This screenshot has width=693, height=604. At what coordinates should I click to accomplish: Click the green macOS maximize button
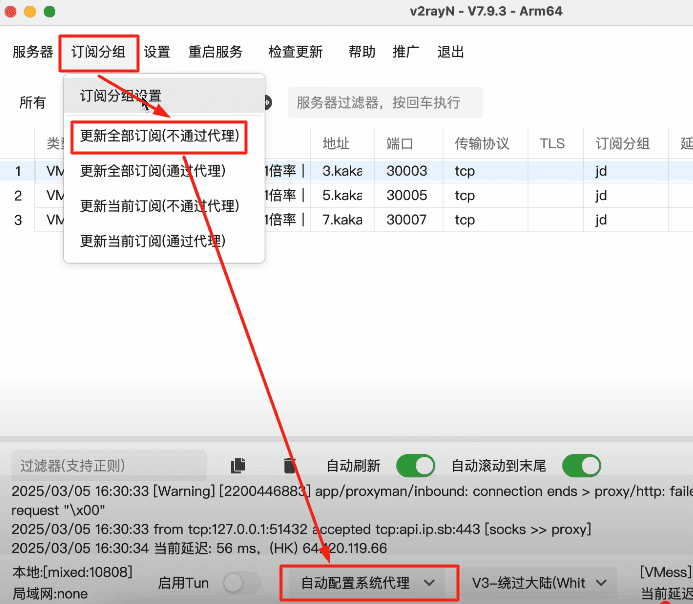click(x=50, y=12)
